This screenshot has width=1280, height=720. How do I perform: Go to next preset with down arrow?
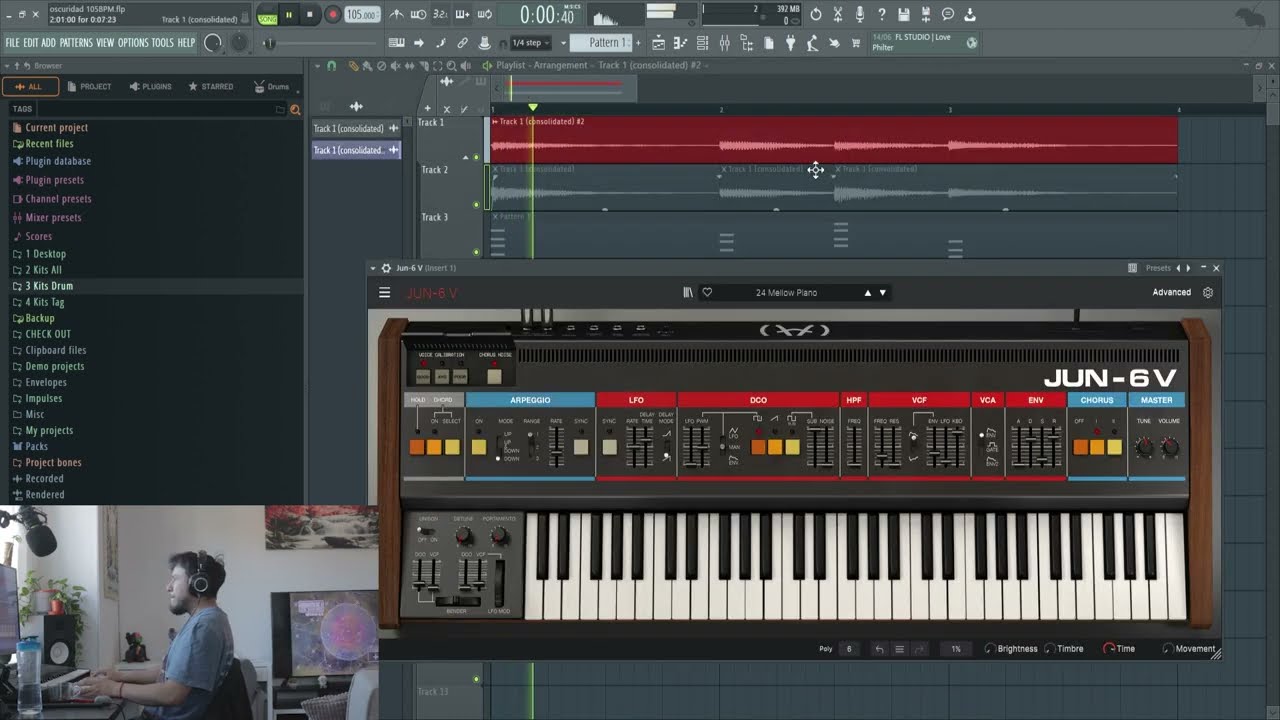(x=882, y=293)
